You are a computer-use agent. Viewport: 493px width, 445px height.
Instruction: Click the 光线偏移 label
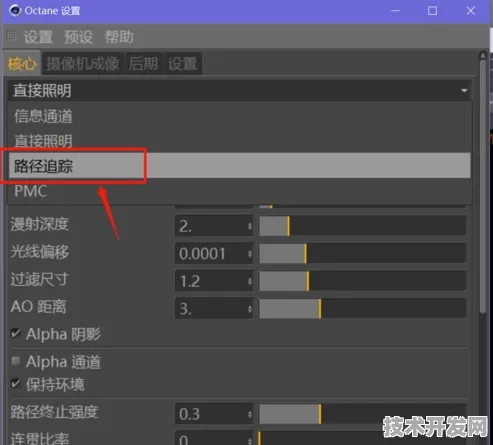40,252
